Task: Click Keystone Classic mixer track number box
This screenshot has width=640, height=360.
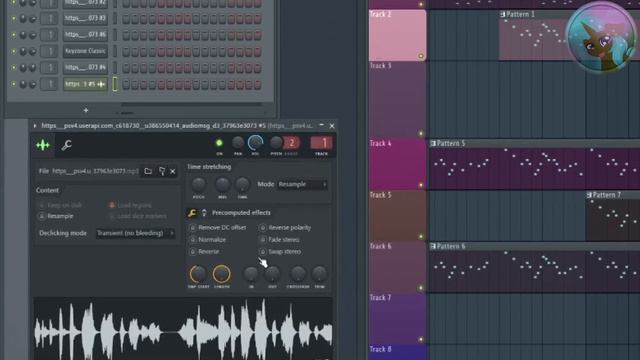Action: [49, 51]
